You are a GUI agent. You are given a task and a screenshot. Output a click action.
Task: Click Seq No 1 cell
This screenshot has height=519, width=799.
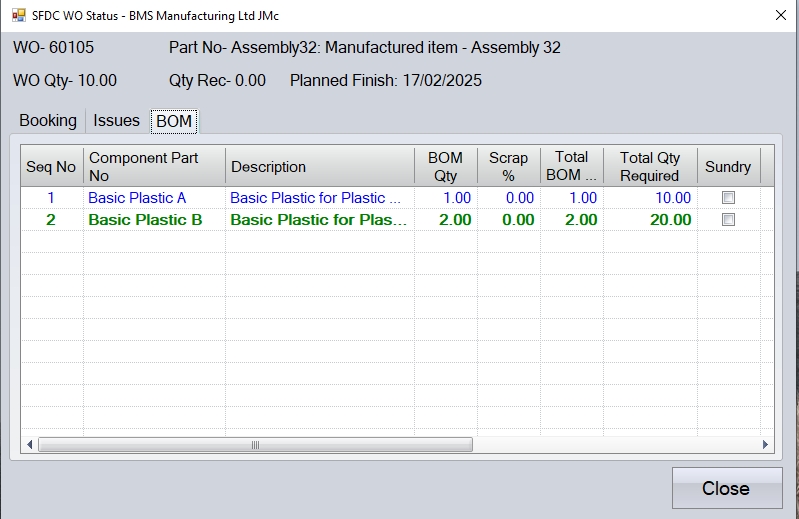(x=51, y=198)
